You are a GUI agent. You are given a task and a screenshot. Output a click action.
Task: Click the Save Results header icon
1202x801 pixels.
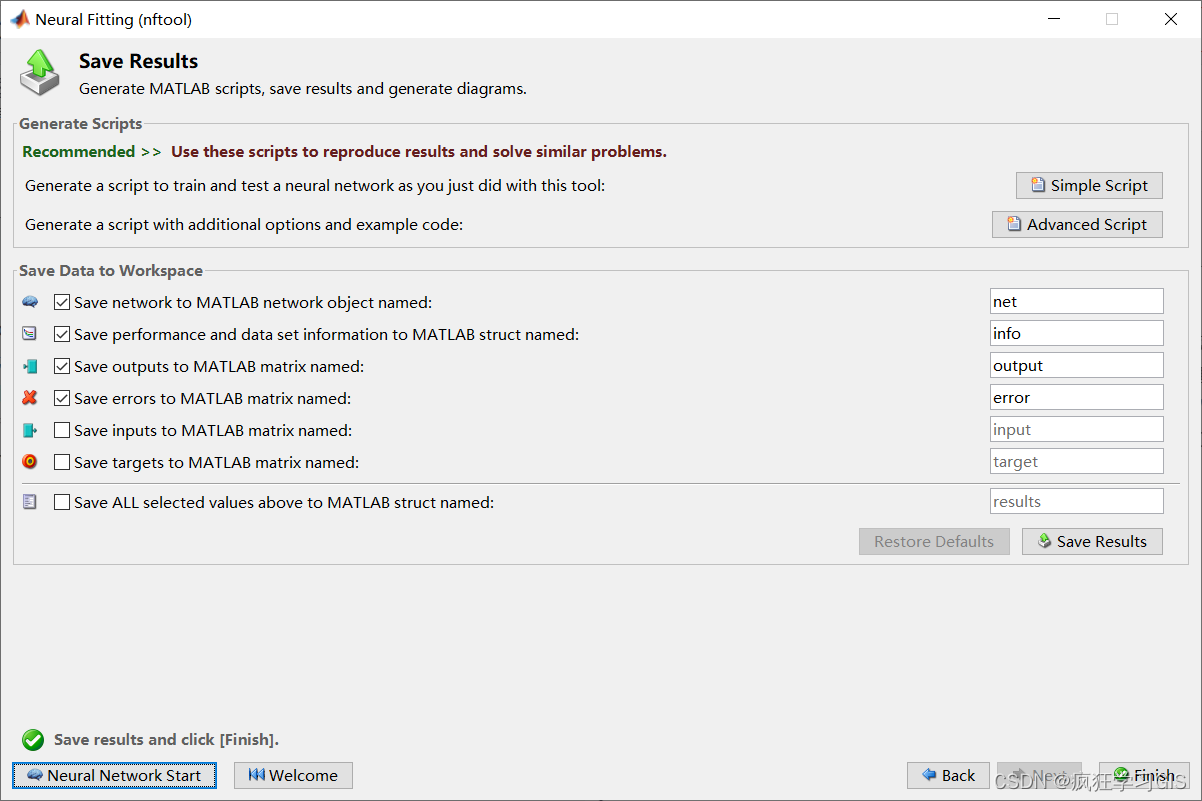[x=40, y=72]
